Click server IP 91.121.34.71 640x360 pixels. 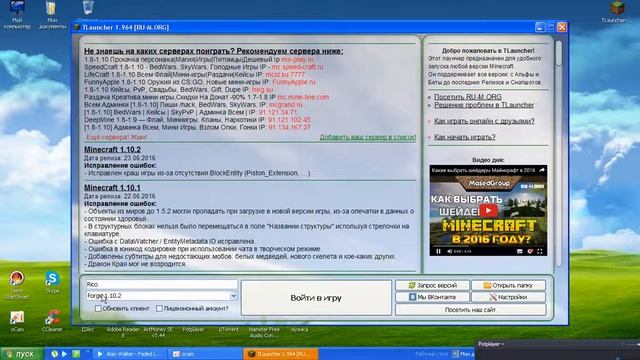[x=278, y=112]
